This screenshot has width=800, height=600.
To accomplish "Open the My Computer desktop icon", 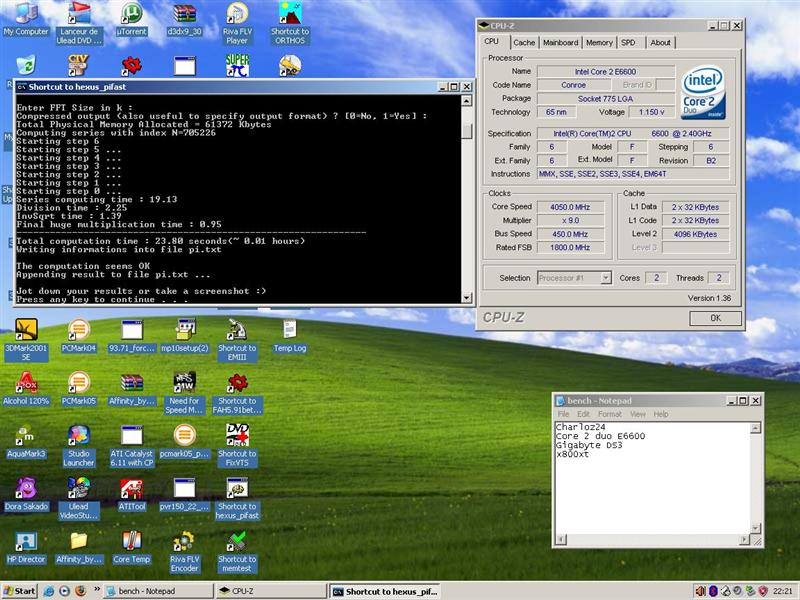I will 26,19.
